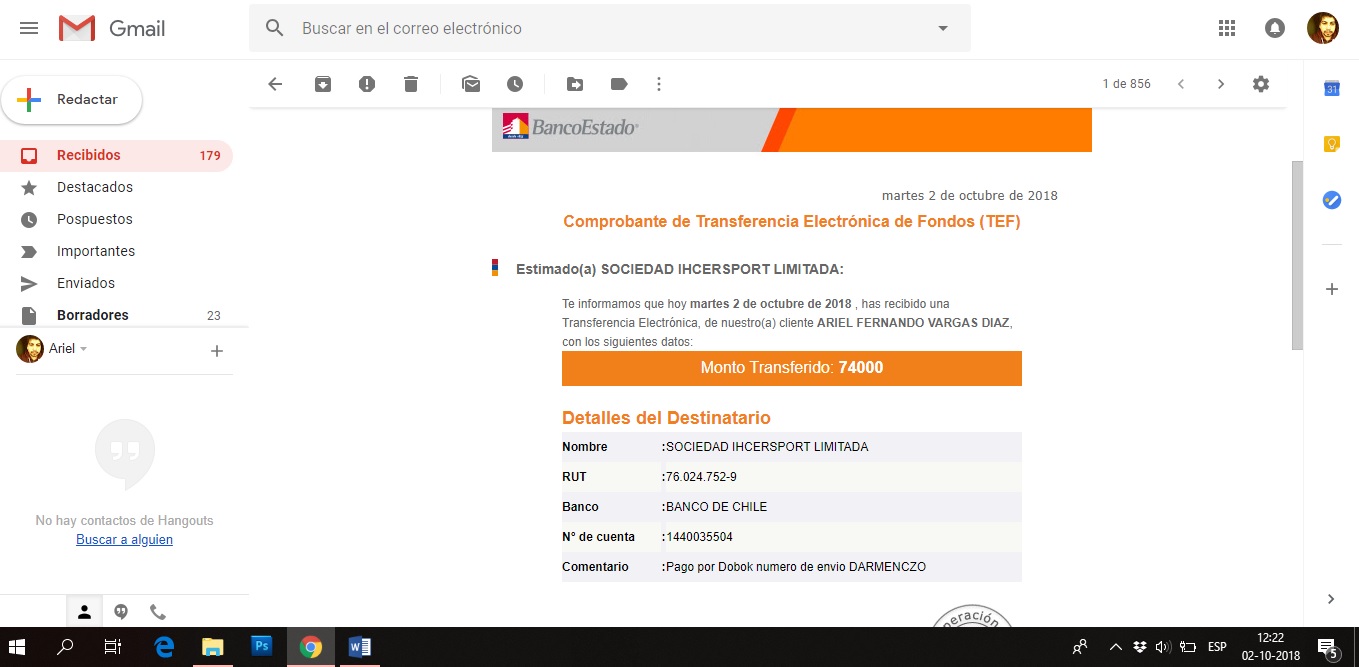1359x667 pixels.
Task: Delete this email with trash icon
Action: 411,84
